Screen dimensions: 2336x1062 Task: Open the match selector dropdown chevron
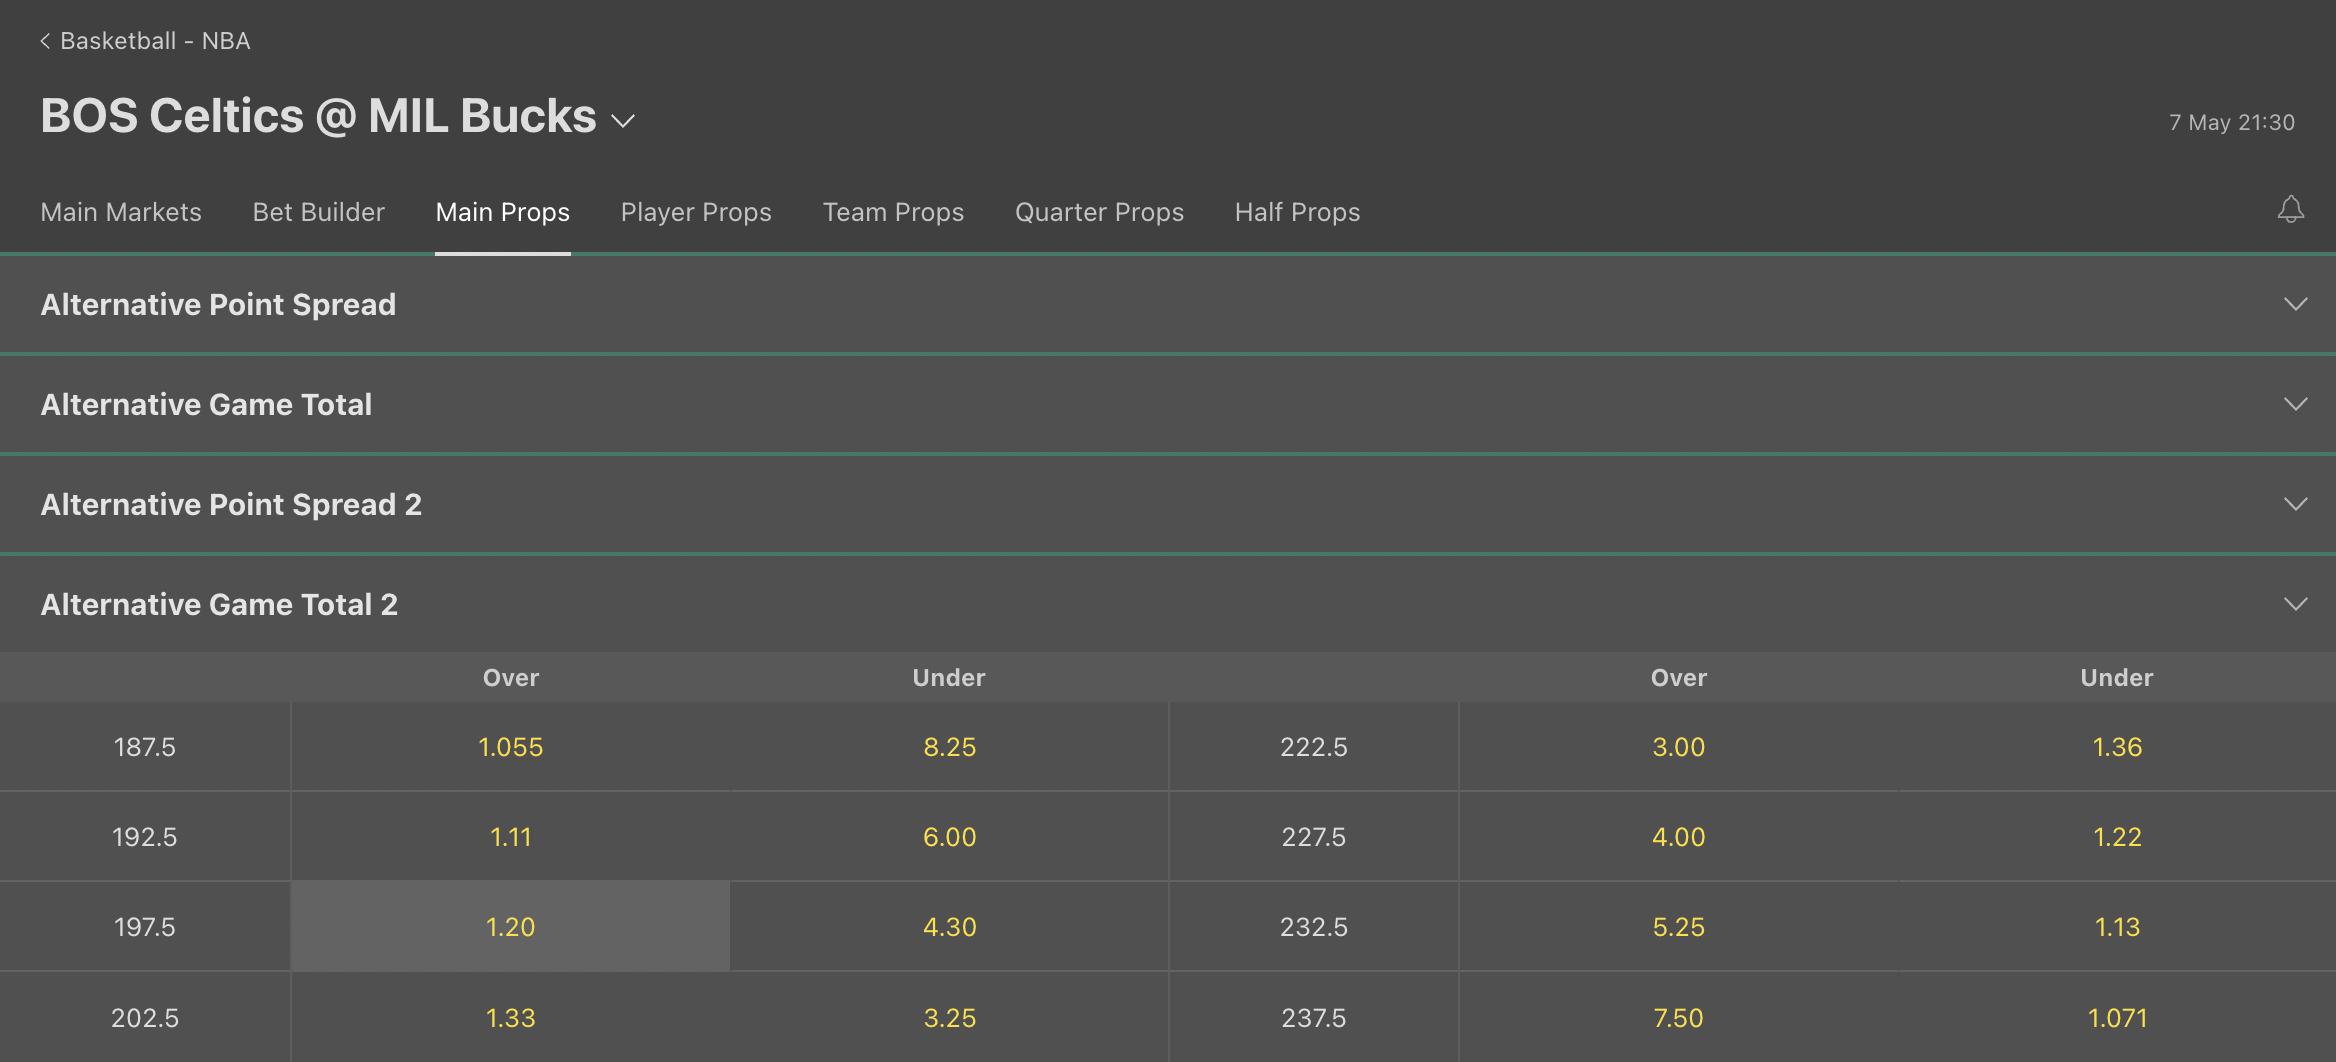[623, 121]
